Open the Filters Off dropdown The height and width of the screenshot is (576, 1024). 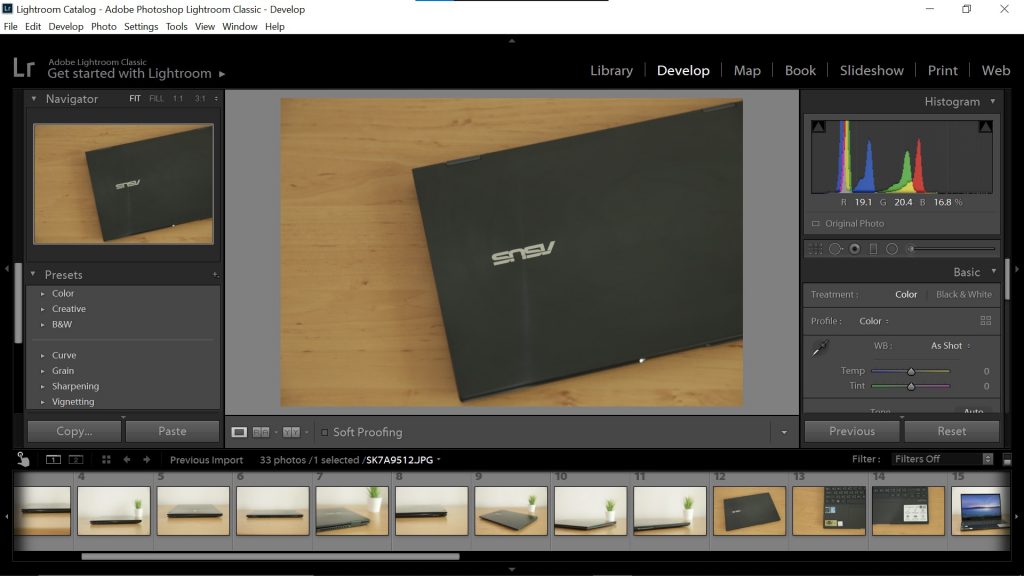coord(942,459)
